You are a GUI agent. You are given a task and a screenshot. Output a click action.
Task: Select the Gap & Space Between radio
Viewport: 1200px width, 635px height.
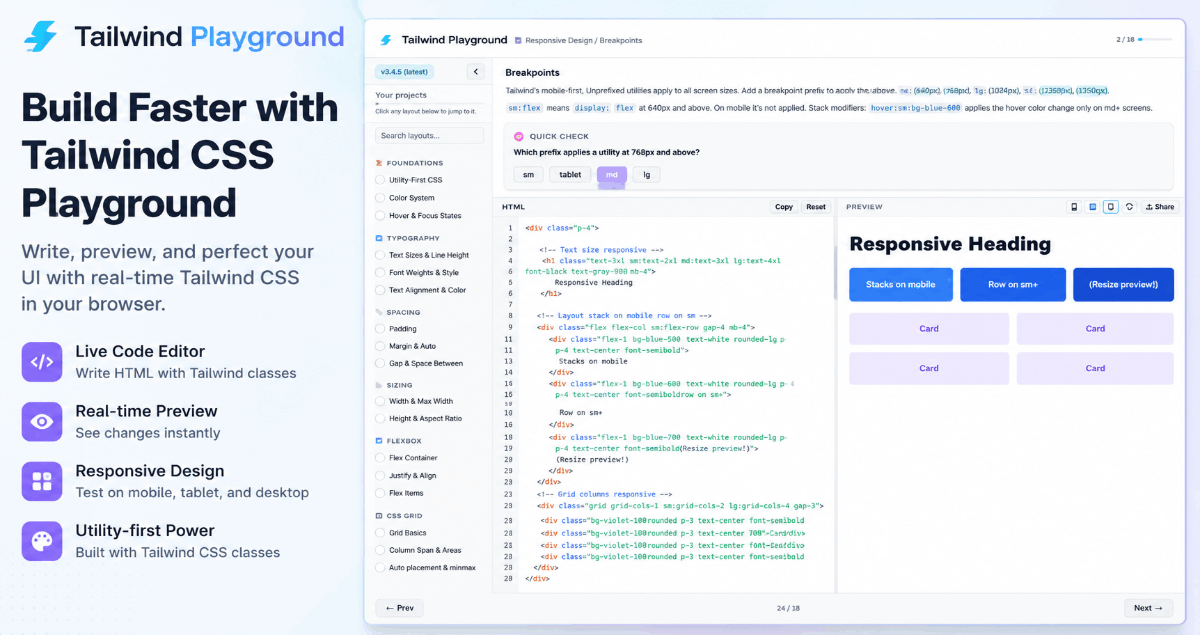tap(380, 363)
